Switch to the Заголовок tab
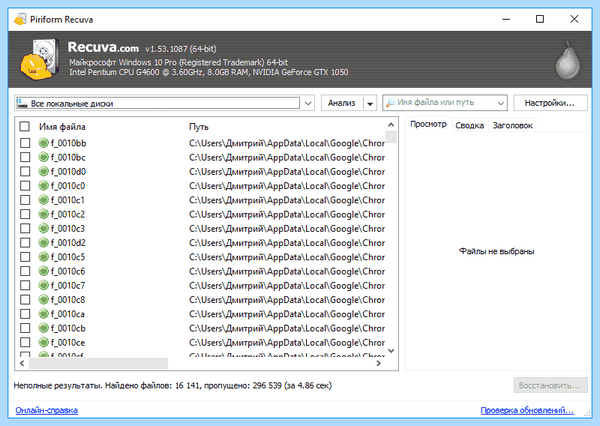Viewport: 600px width, 426px height. click(512, 126)
